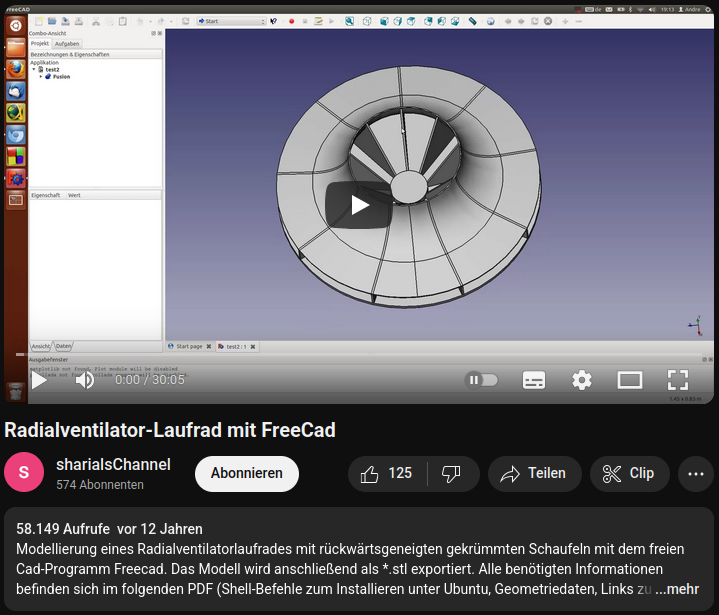Open video settings gear icon
This screenshot has height=615, width=719.
(x=582, y=380)
